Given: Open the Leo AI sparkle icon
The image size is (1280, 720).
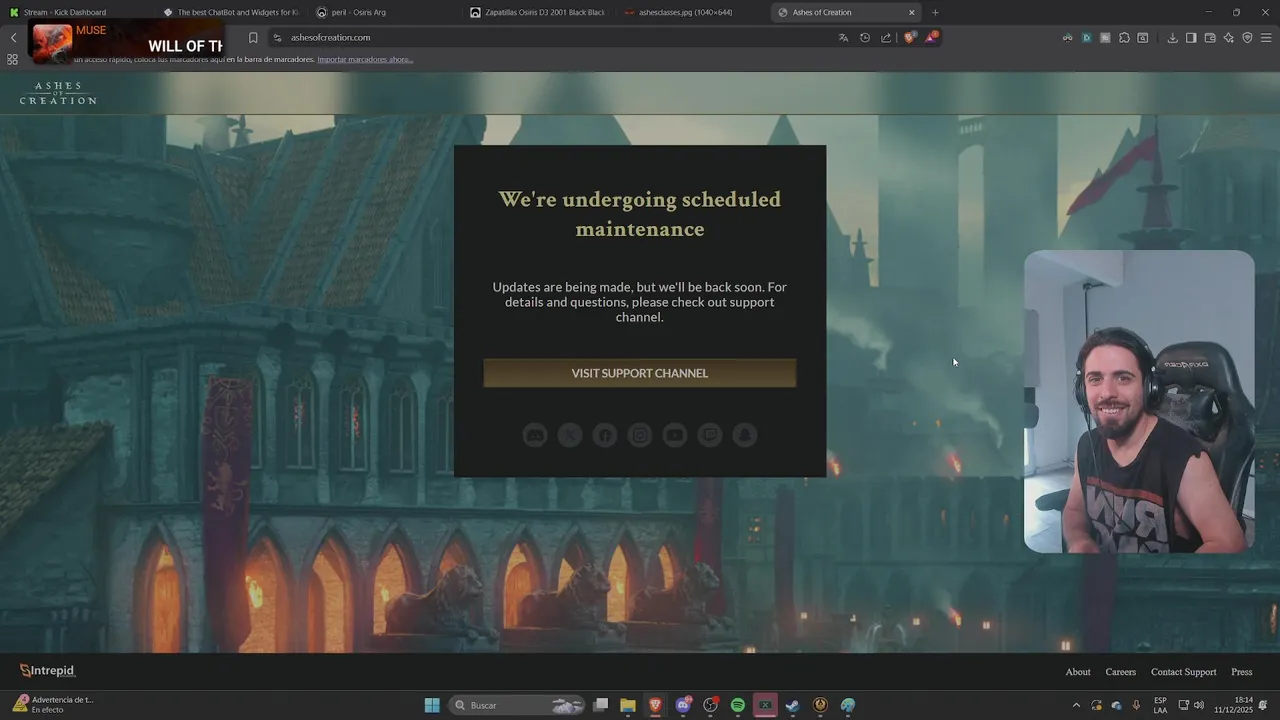Looking at the screenshot, I should 1229,38.
